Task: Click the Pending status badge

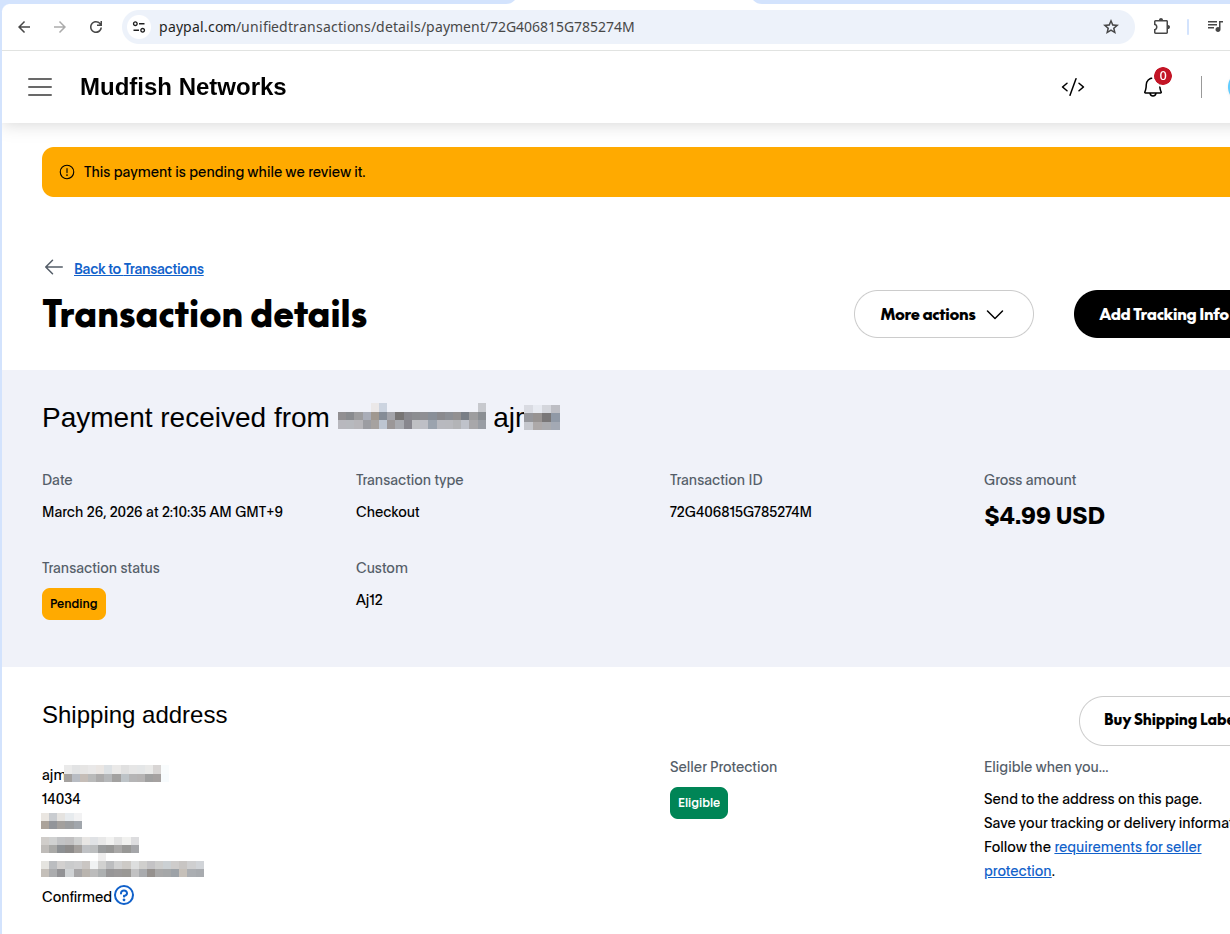Action: (74, 604)
